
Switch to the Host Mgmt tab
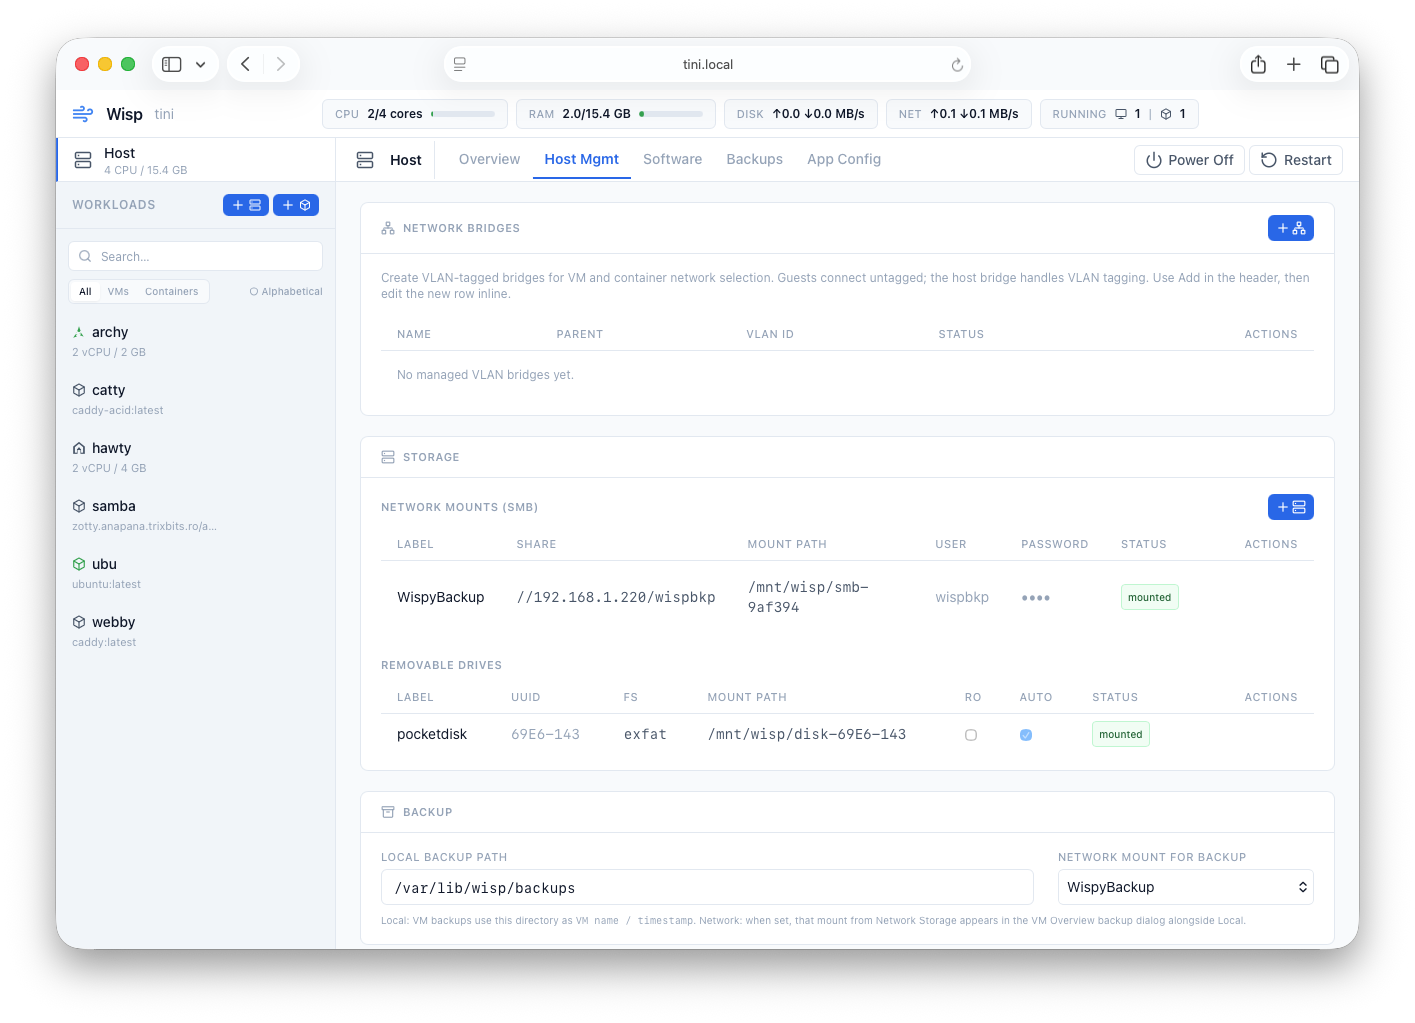(581, 159)
